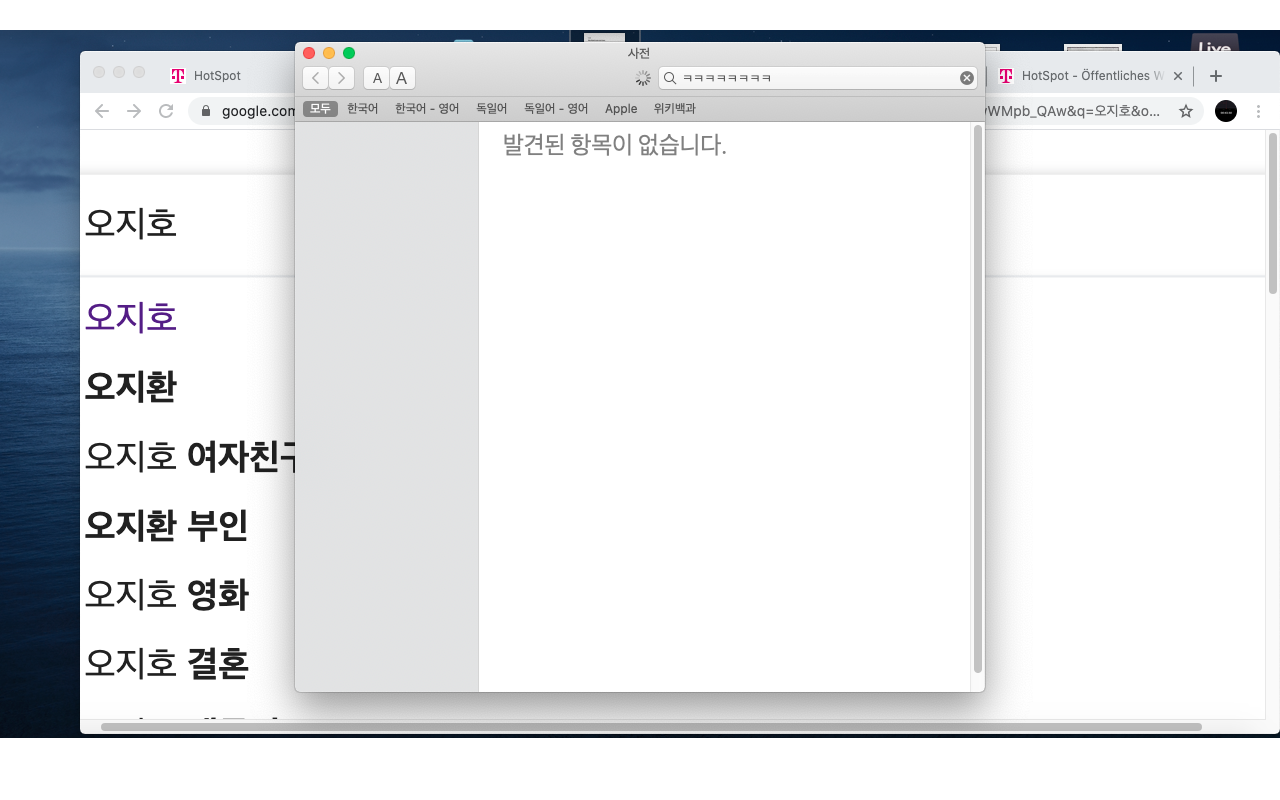Select the purple 오지호 suggestion
The image size is (1280, 800).
point(131,317)
